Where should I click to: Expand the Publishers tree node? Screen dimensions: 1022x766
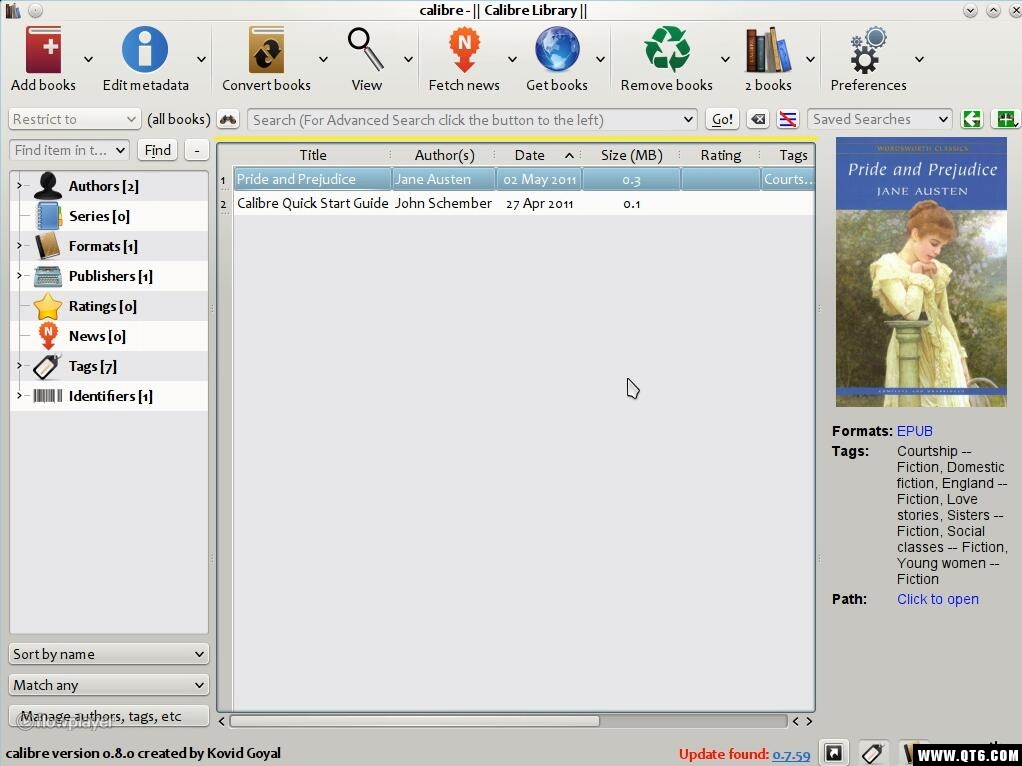tap(19, 276)
